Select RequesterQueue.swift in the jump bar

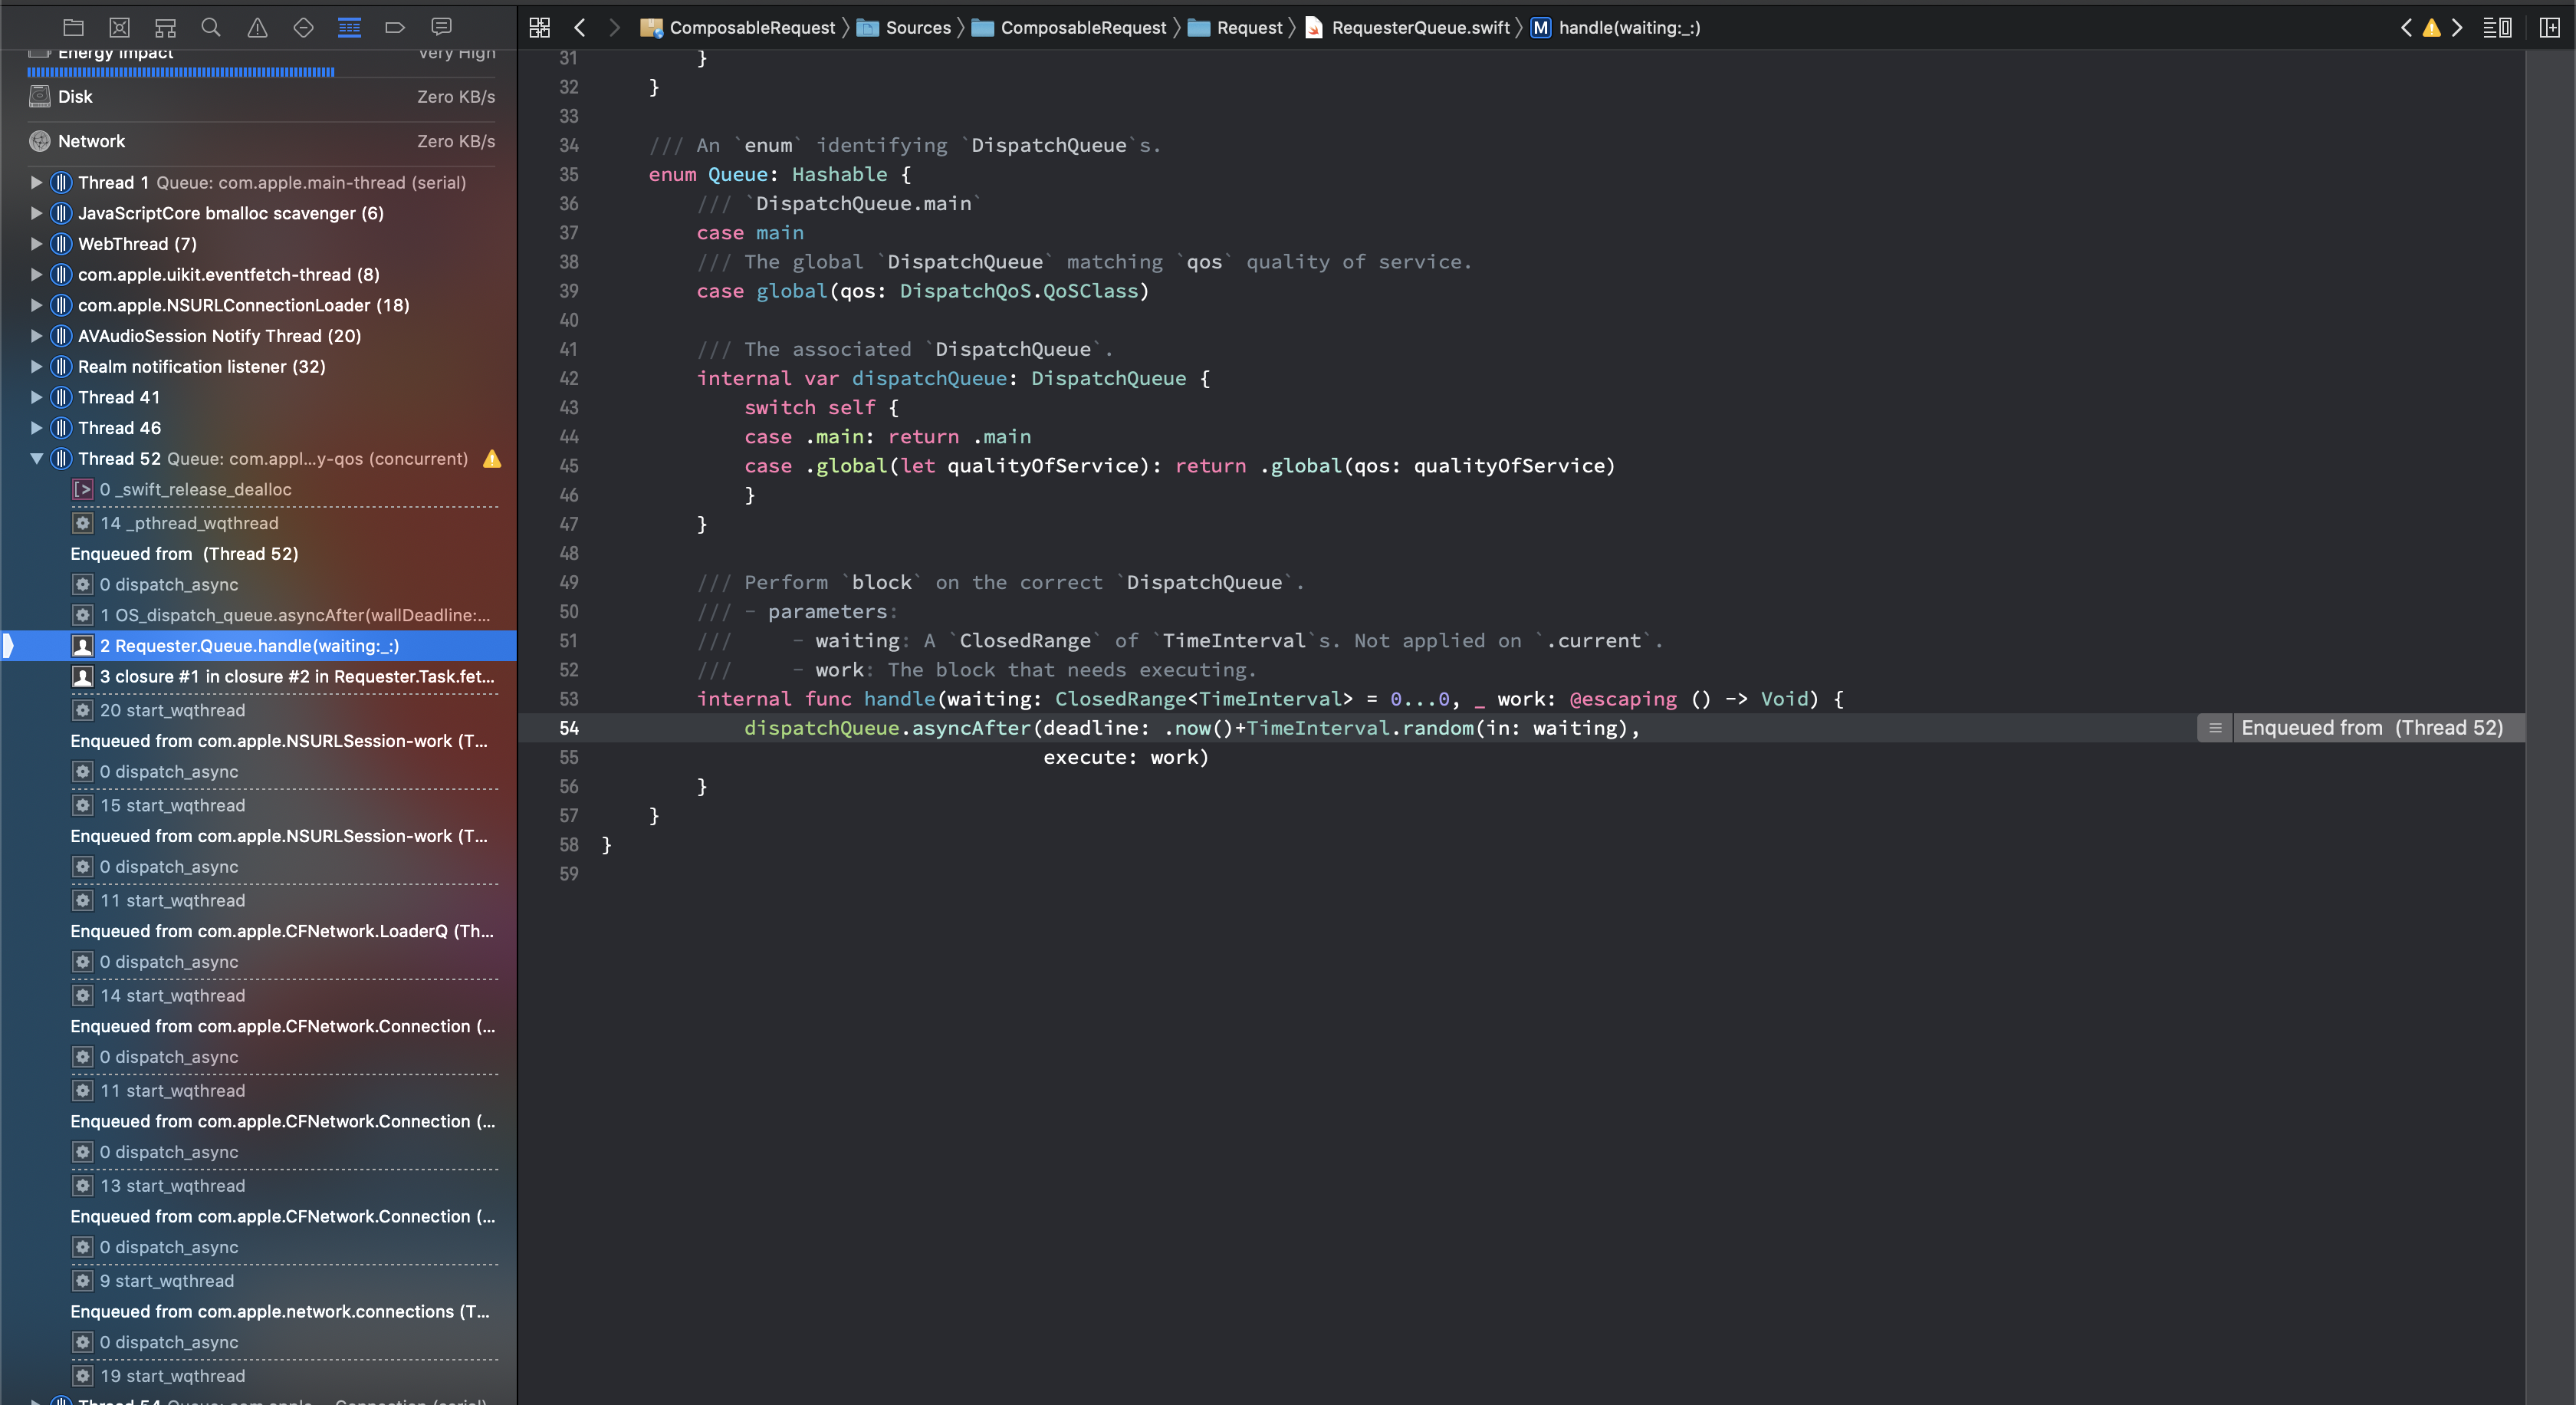click(x=1419, y=27)
